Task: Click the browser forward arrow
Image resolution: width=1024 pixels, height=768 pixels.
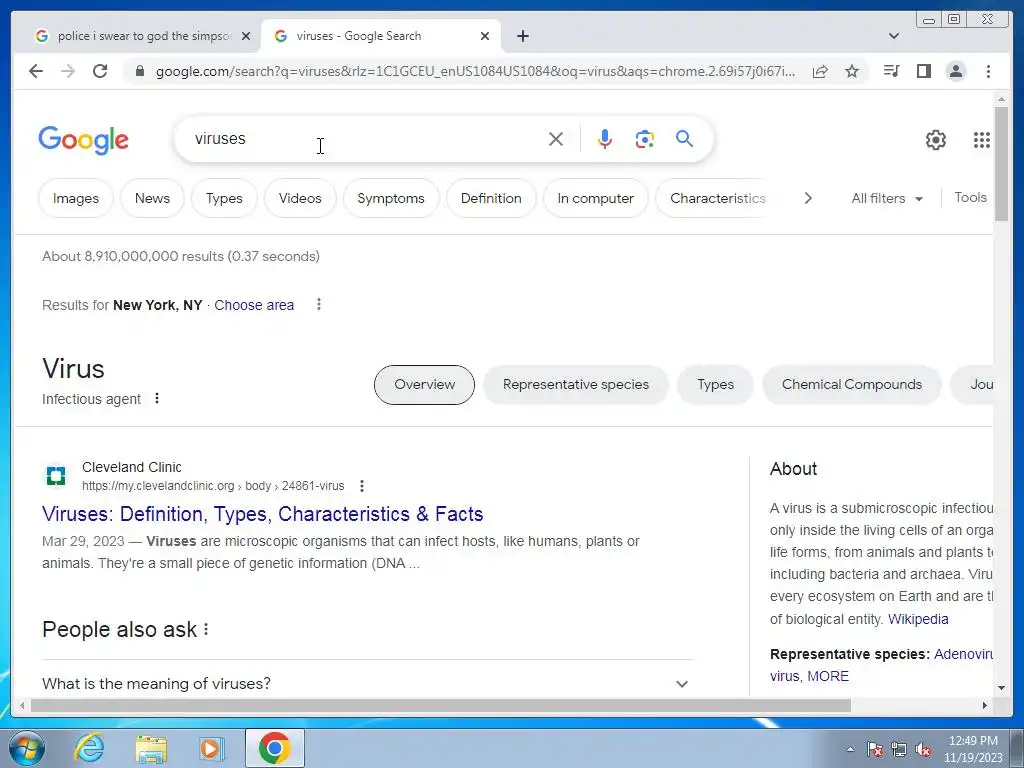Action: (x=68, y=71)
